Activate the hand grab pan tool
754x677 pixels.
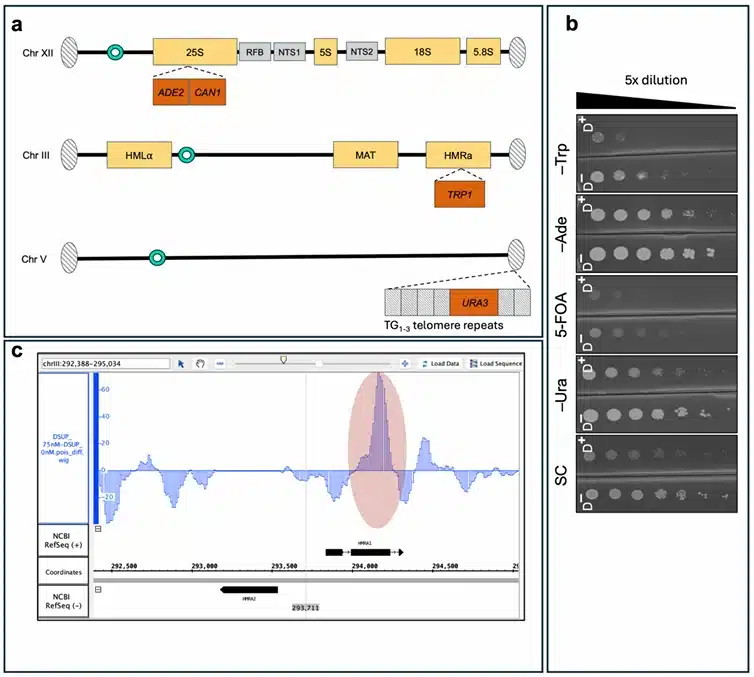point(200,364)
